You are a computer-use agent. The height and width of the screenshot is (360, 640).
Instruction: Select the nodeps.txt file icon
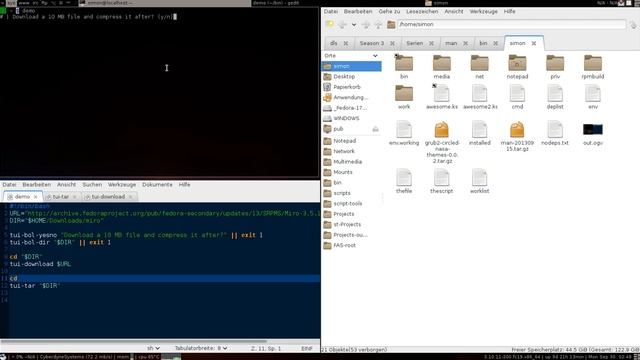pyautogui.click(x=555, y=129)
